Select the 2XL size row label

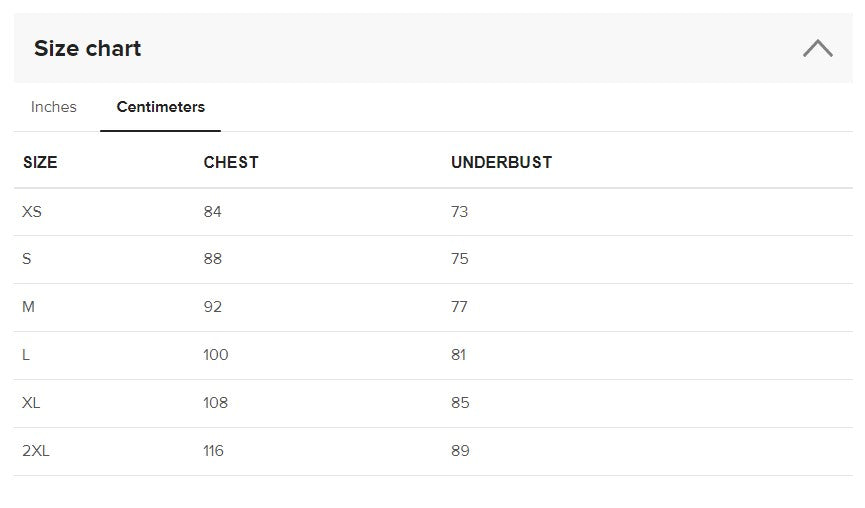[x=36, y=451]
